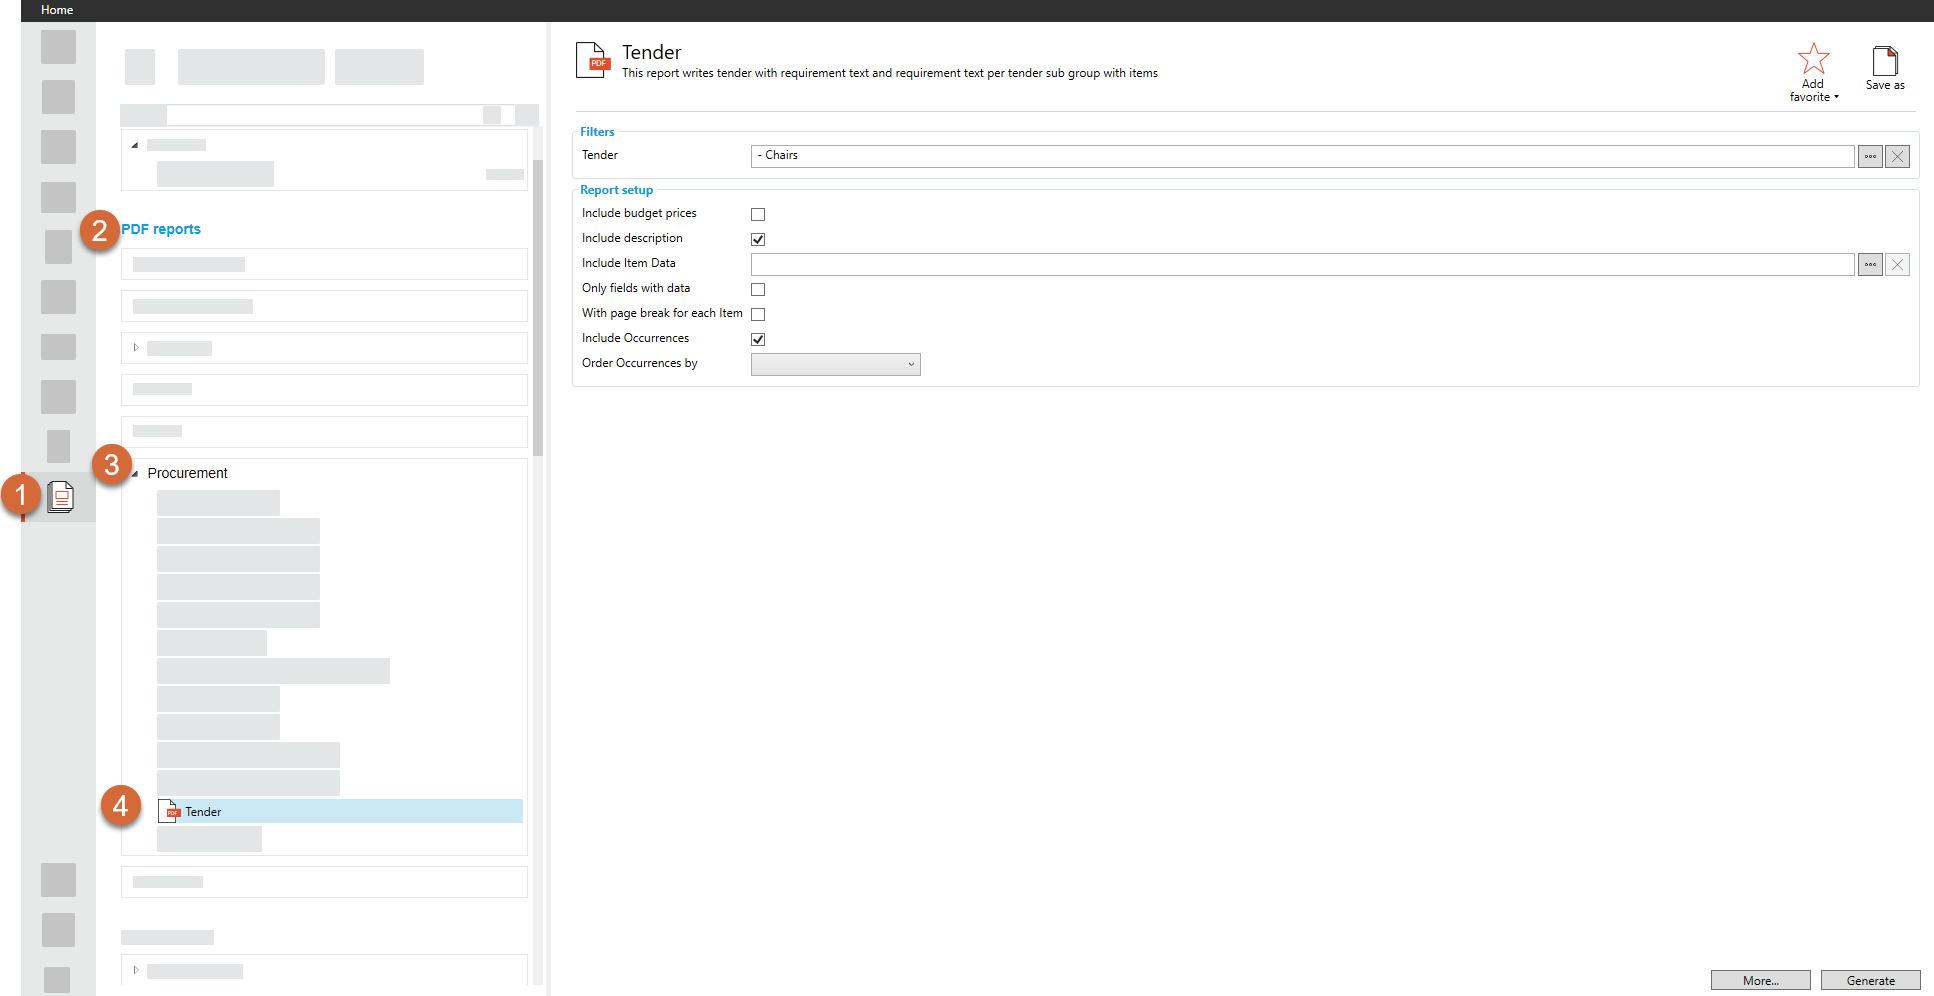Viewport: 1934px width, 996px height.
Task: Open the Add favorite dropdown arrow
Action: tap(1836, 97)
